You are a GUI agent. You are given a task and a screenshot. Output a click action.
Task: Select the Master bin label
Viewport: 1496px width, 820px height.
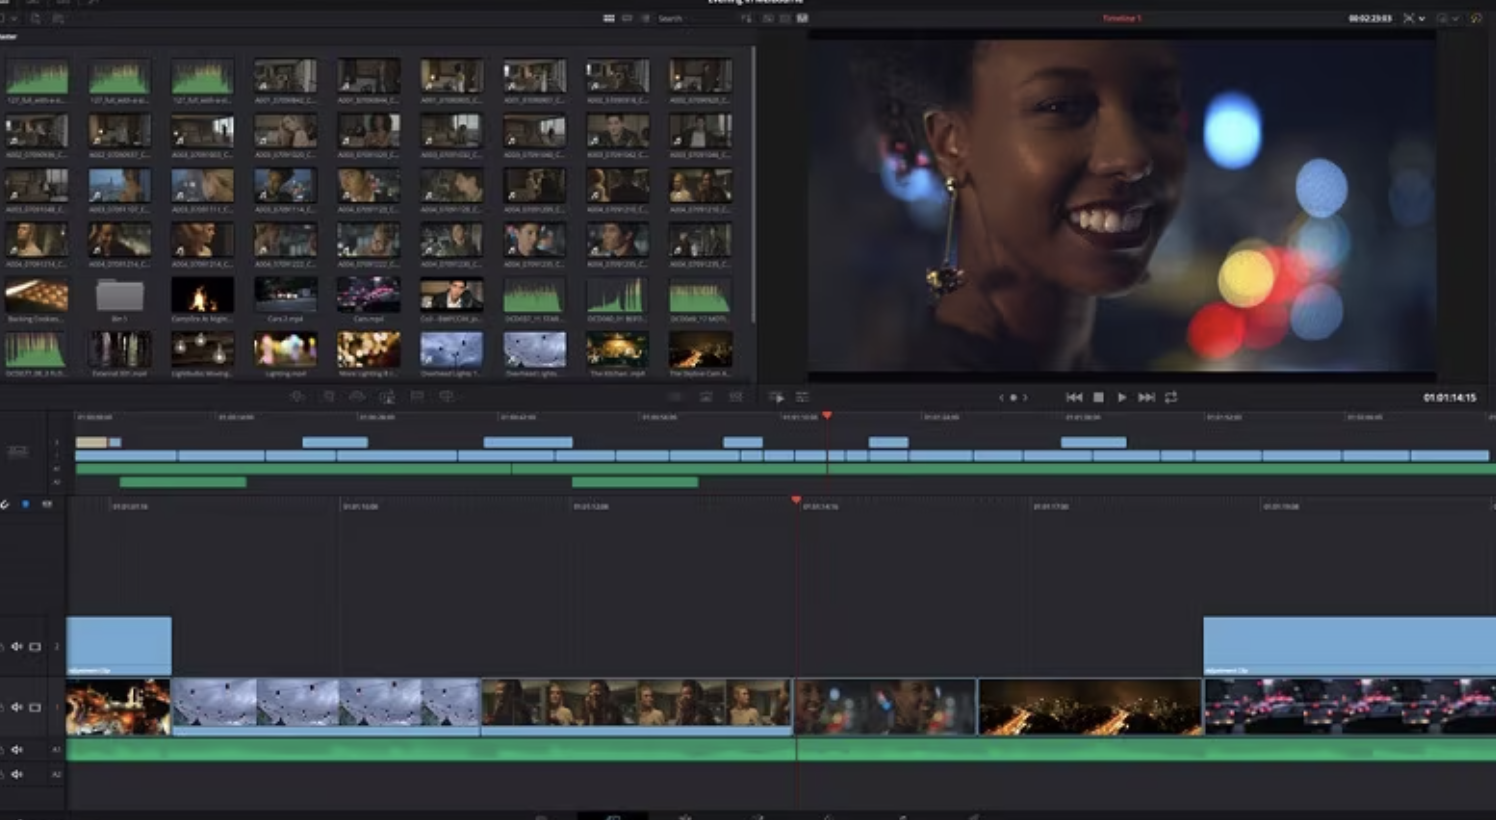tap(8, 37)
